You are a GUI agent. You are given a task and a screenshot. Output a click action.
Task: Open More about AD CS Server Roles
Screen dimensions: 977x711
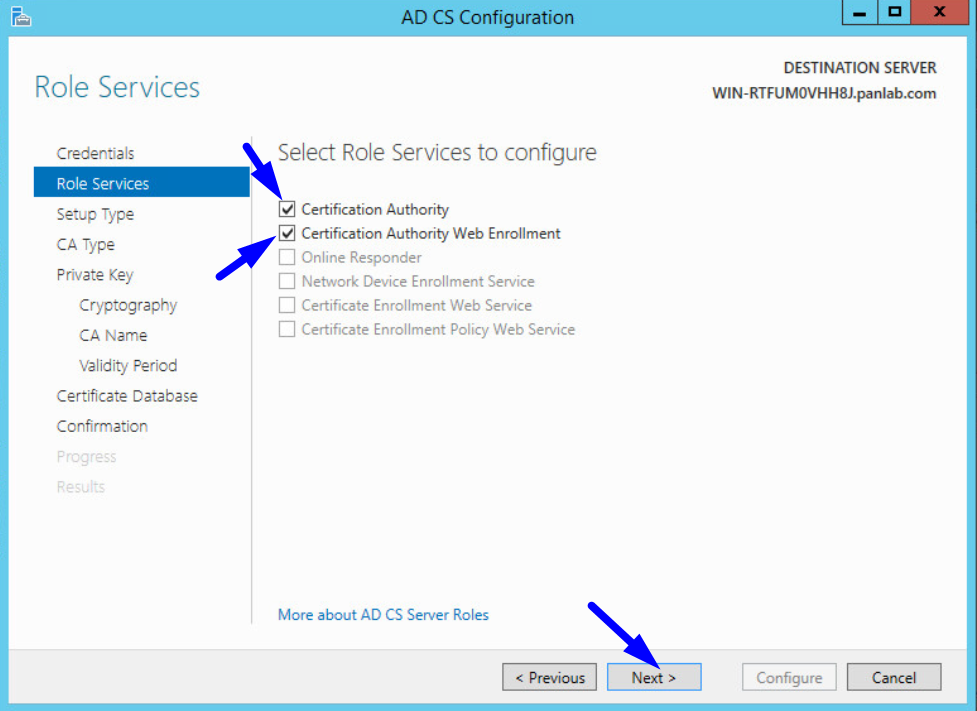pos(383,614)
